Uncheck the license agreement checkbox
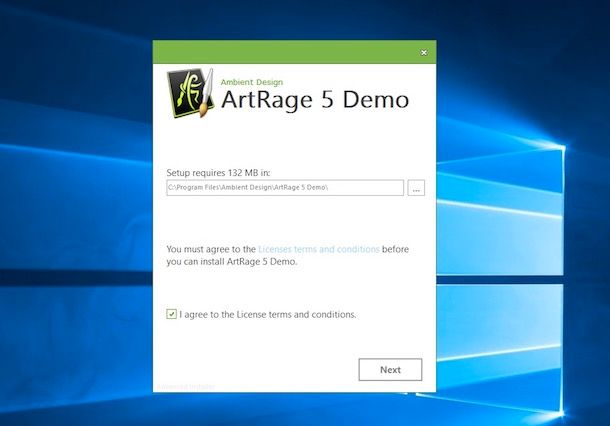 point(172,314)
